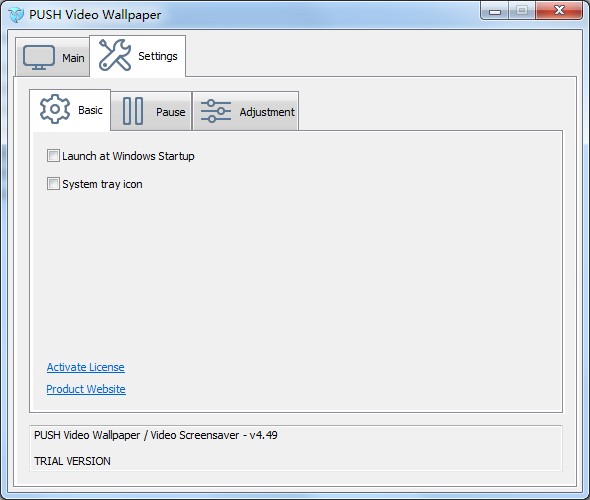Image resolution: width=590 pixels, height=500 pixels.
Task: Visit the Product Website link
Action: pyautogui.click(x=86, y=389)
